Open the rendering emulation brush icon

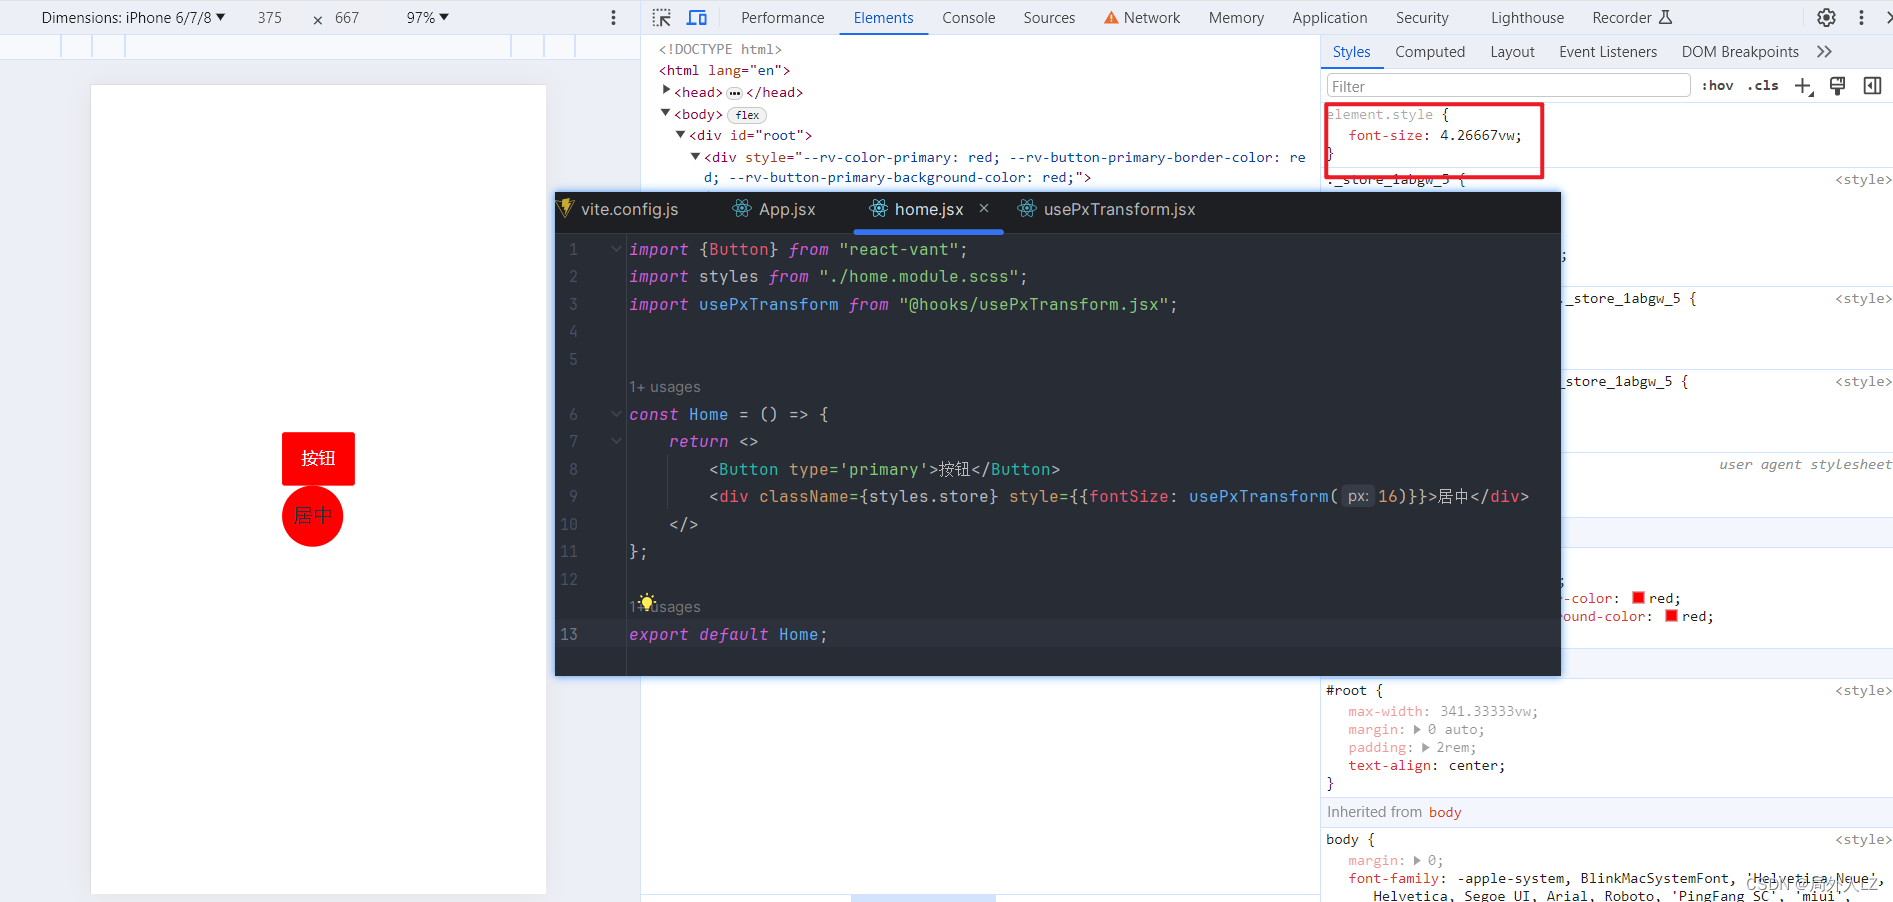pos(1837,86)
